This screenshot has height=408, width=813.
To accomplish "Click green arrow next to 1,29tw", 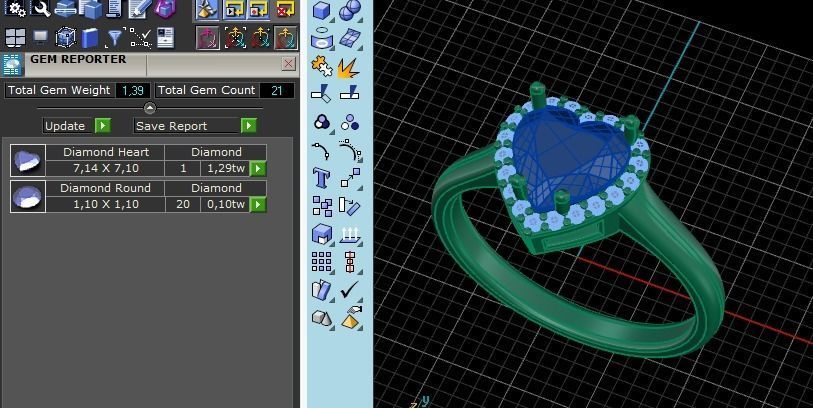I will coord(258,168).
